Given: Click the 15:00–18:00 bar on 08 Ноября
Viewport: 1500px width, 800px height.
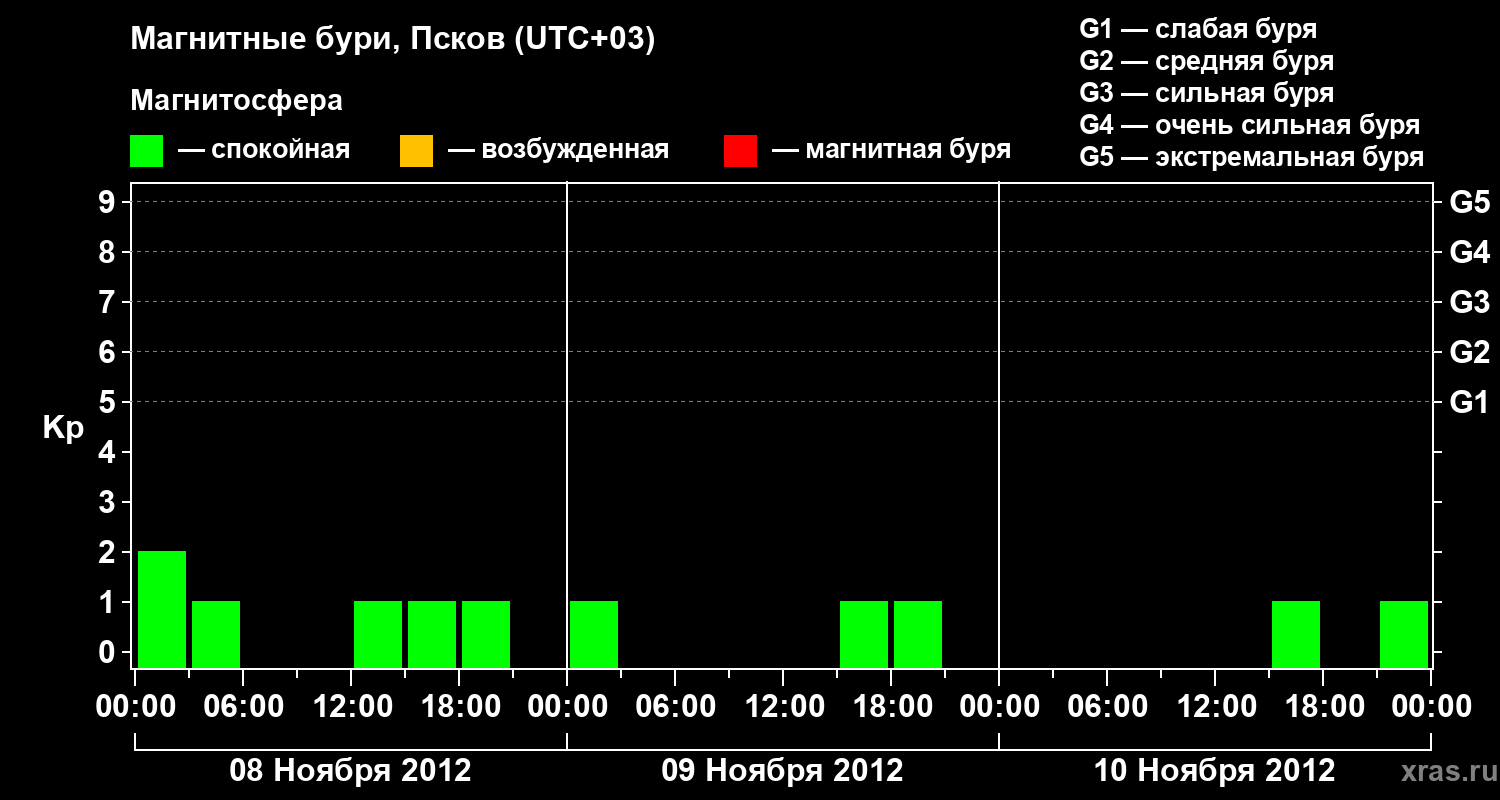Looking at the screenshot, I should pos(432,634).
